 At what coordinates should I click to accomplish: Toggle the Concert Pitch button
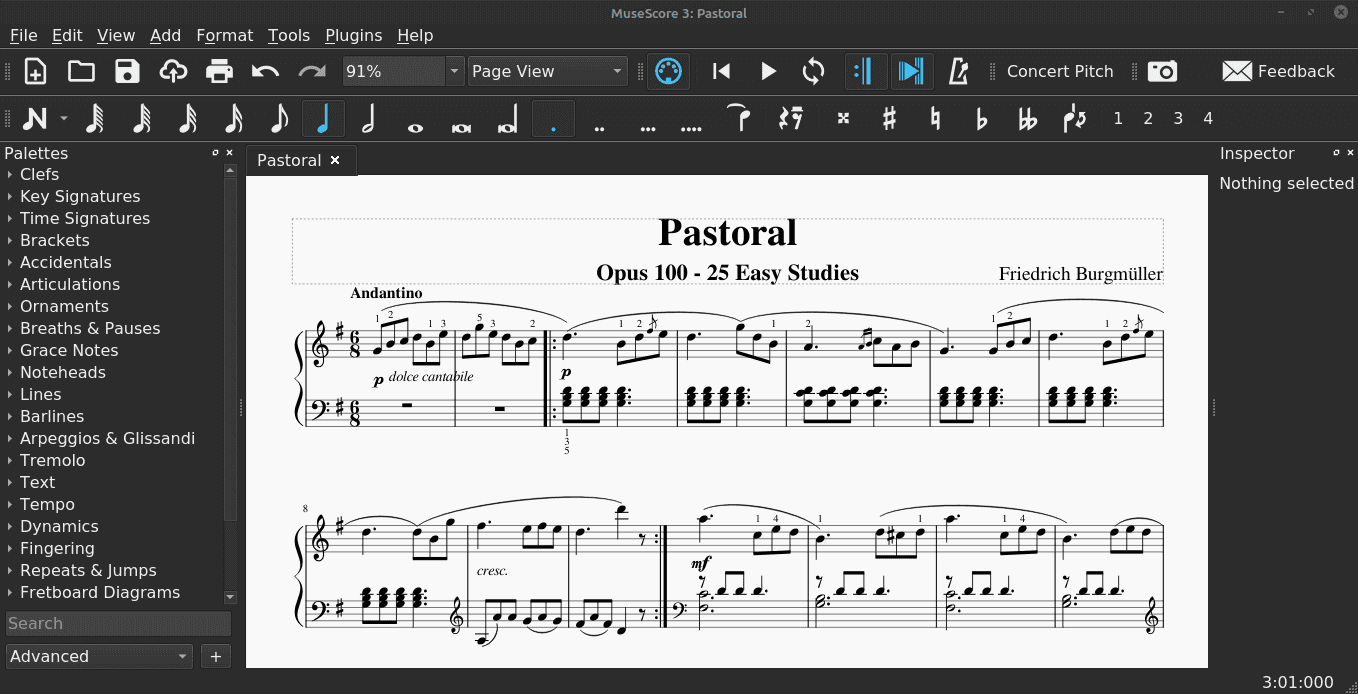(1059, 71)
